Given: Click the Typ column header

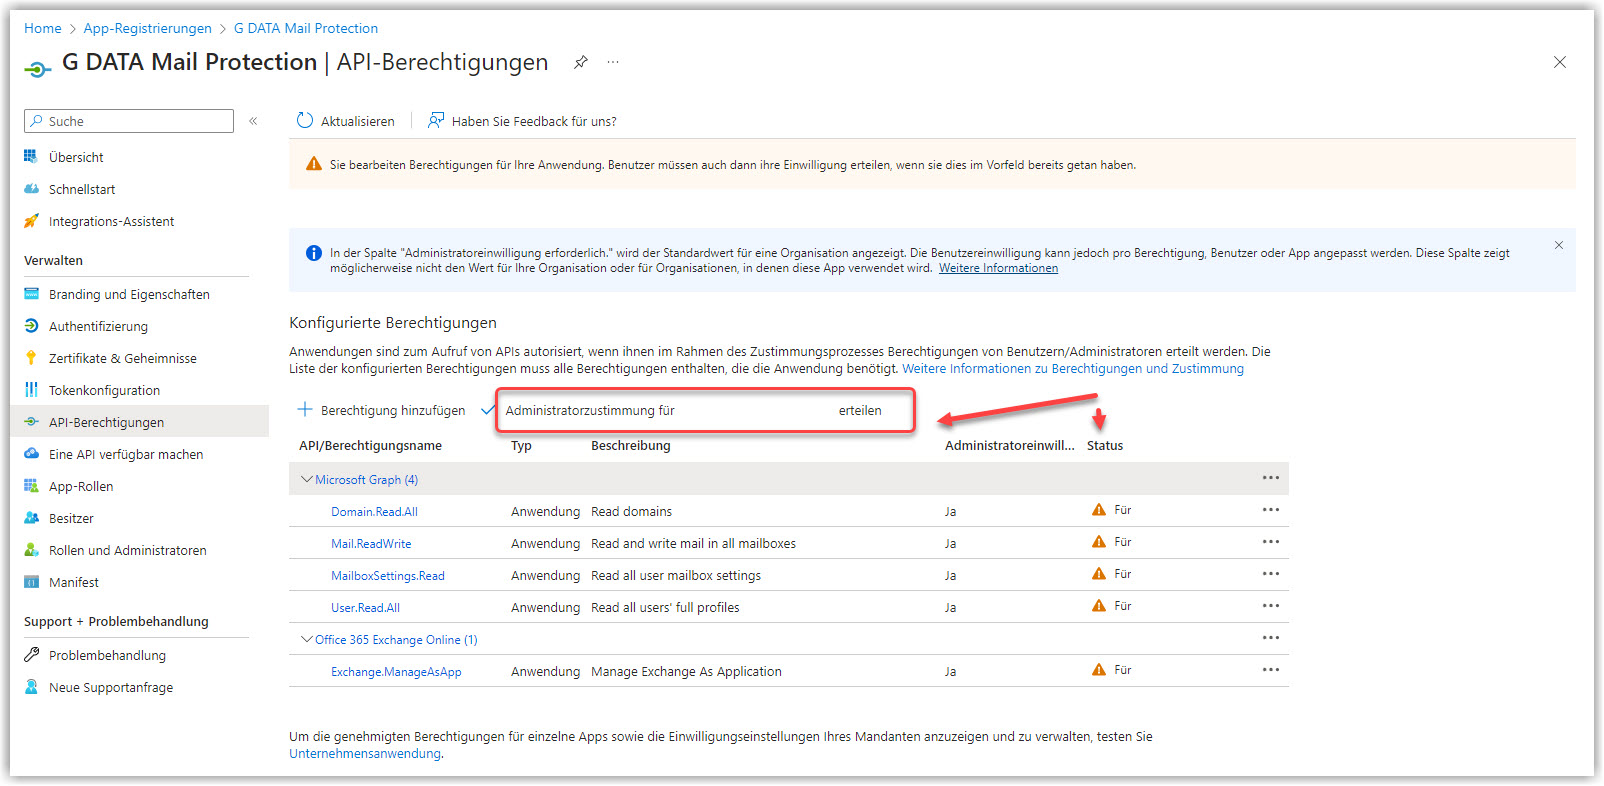Looking at the screenshot, I should 521,446.
